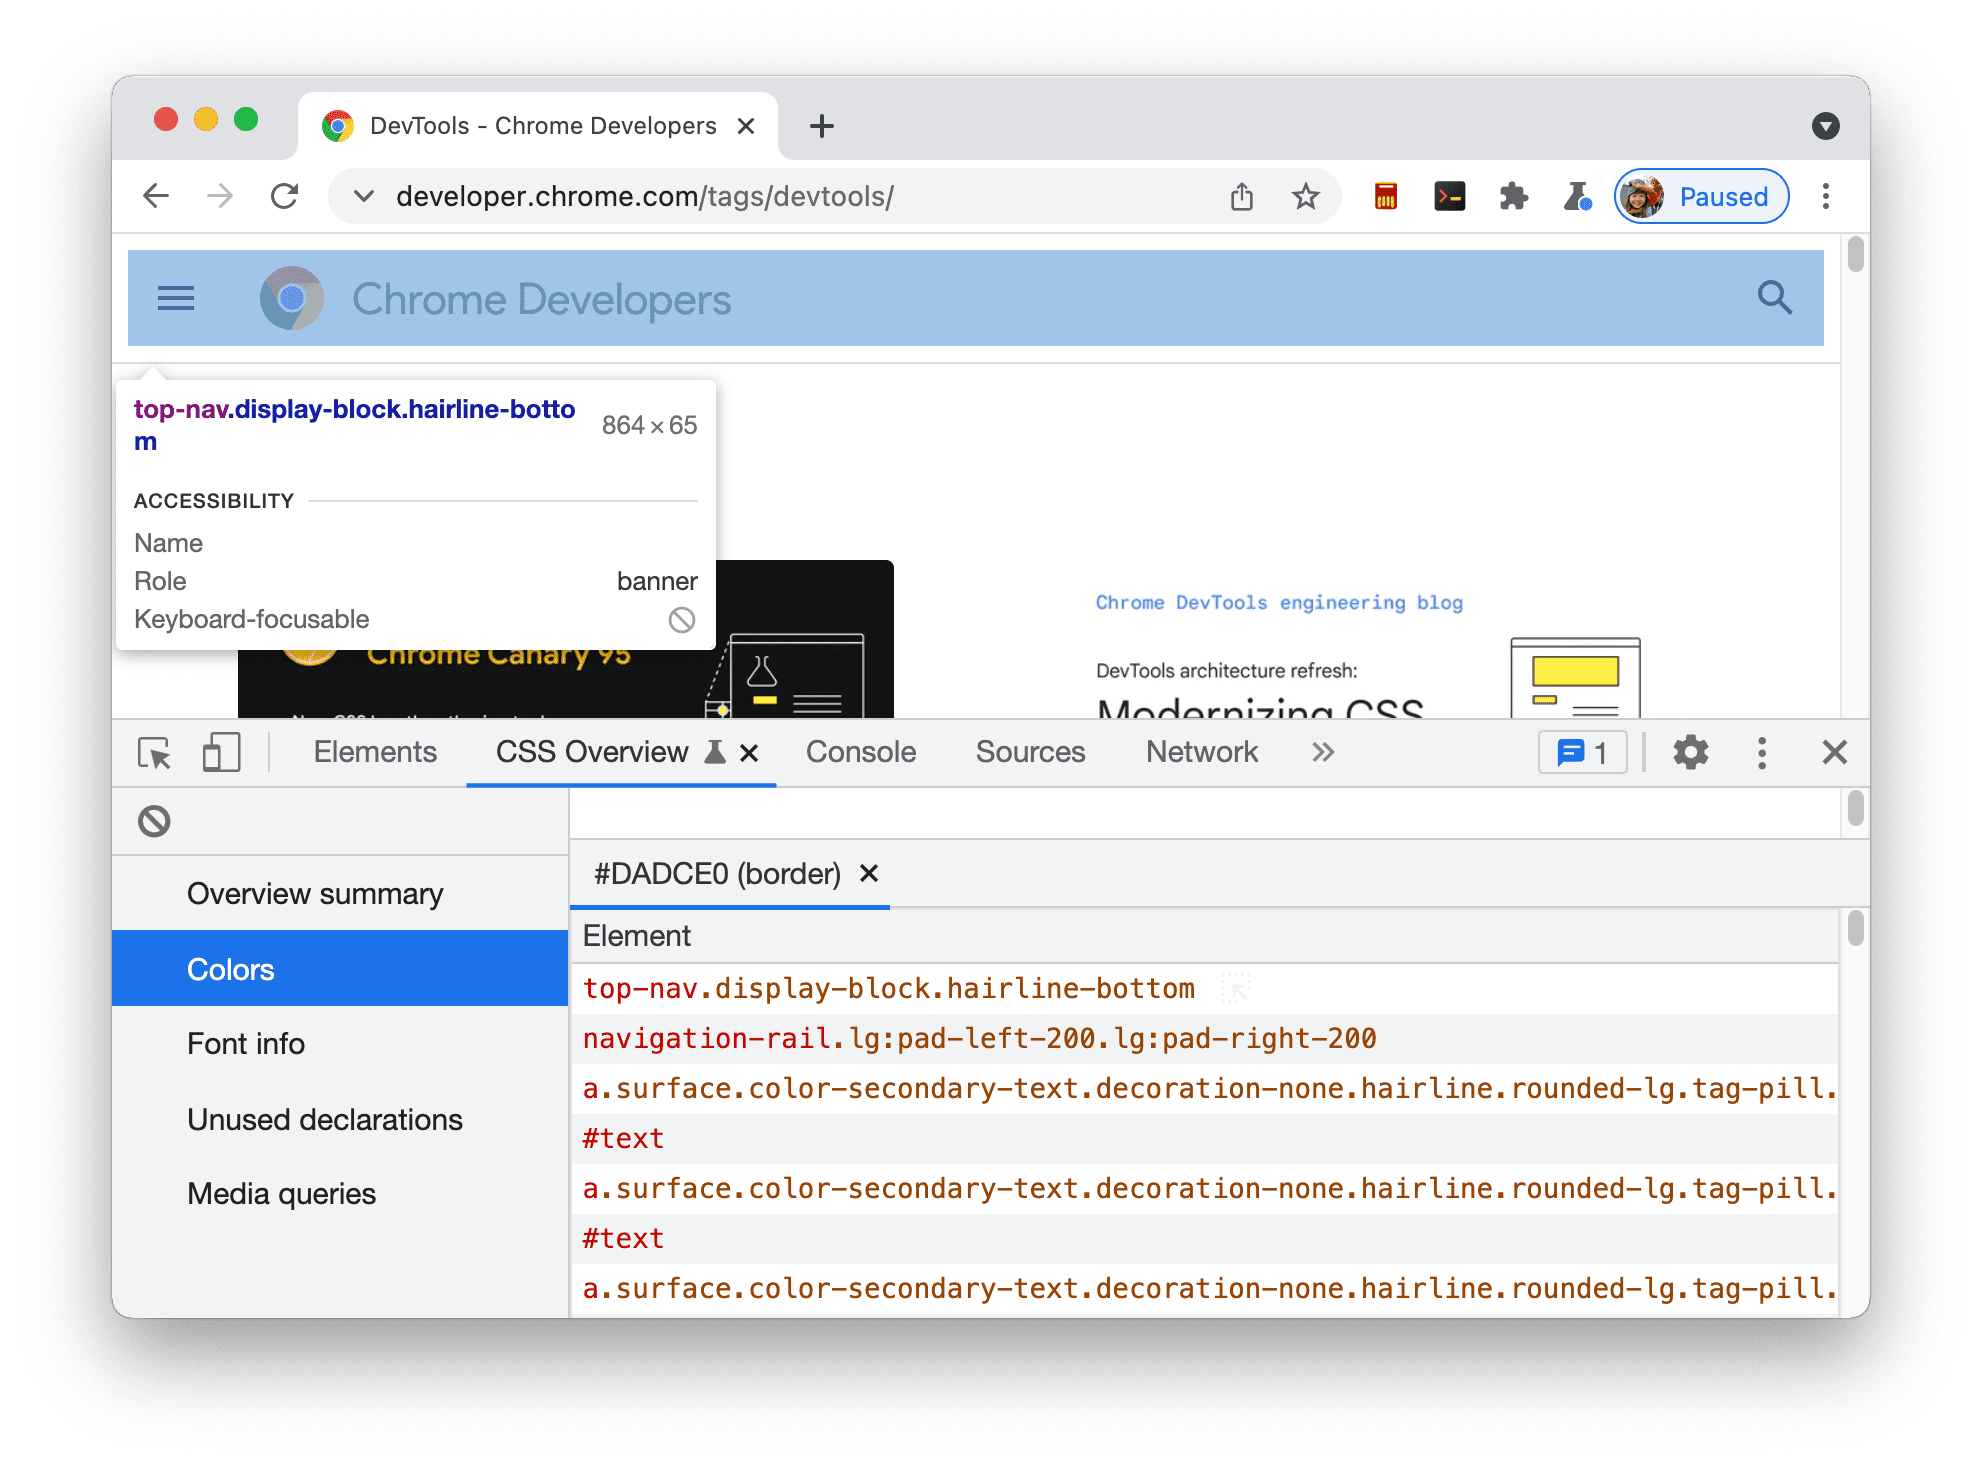Screen dimensions: 1982x1466
Task: Click the inspect element cursor icon
Action: coord(156,750)
